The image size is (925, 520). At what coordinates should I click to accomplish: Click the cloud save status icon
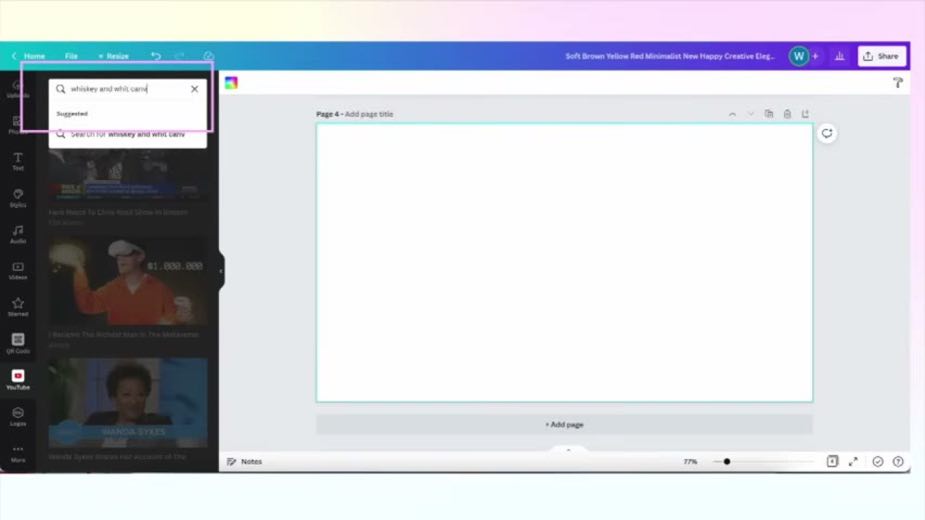[208, 56]
